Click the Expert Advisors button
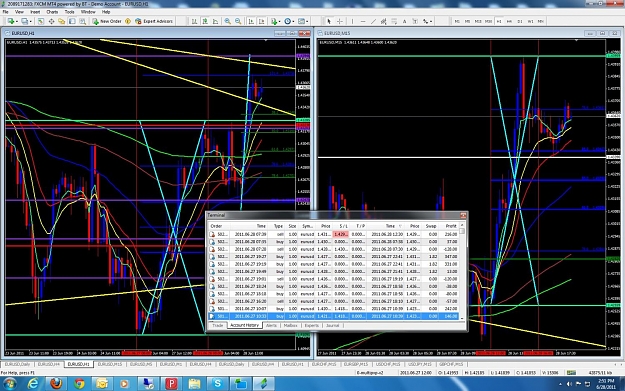Screen dimensions: 625x391 click(154, 21)
